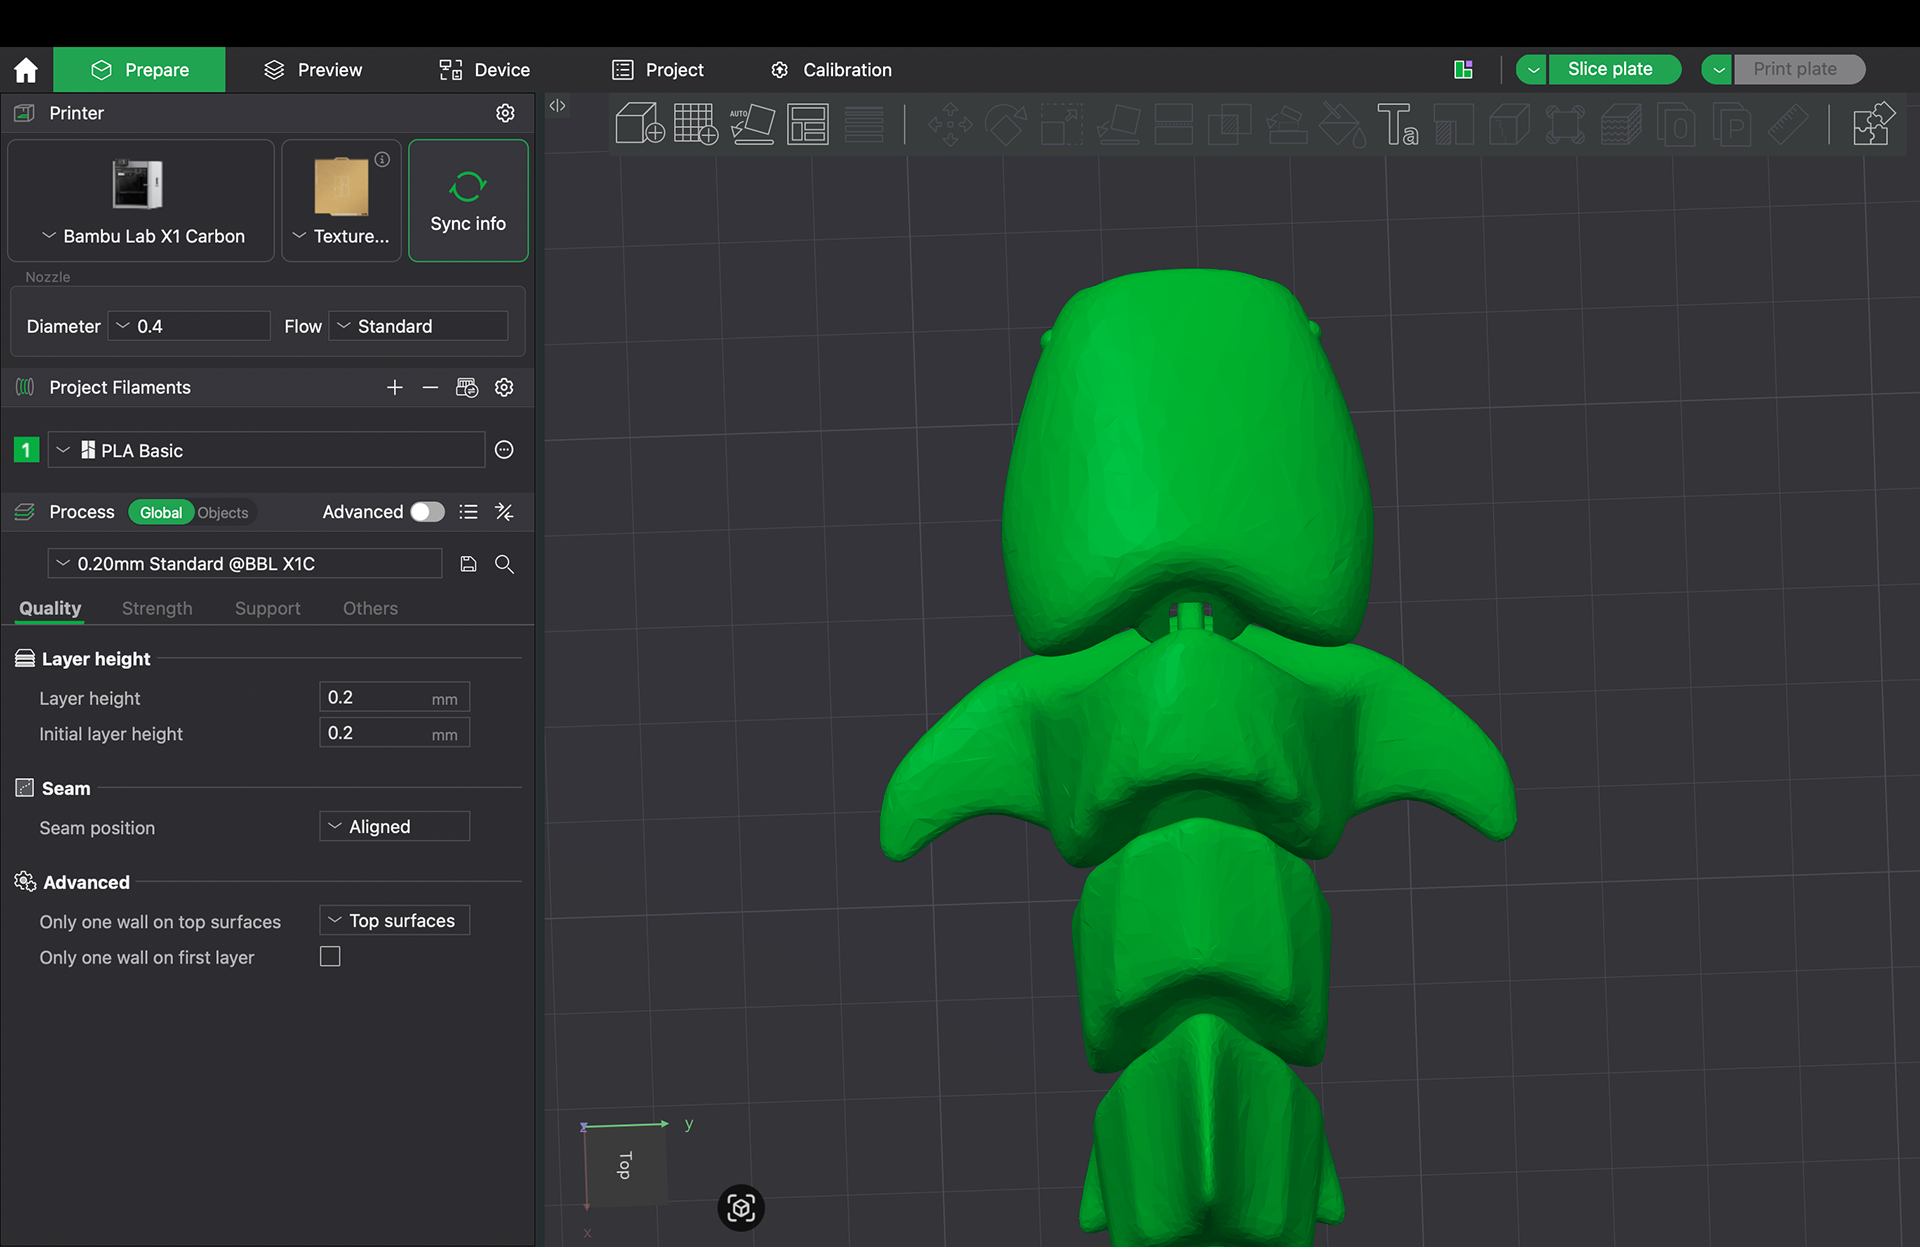
Task: Open the Bambu Lab X1 Carbon printer dropdown
Action: click(141, 201)
